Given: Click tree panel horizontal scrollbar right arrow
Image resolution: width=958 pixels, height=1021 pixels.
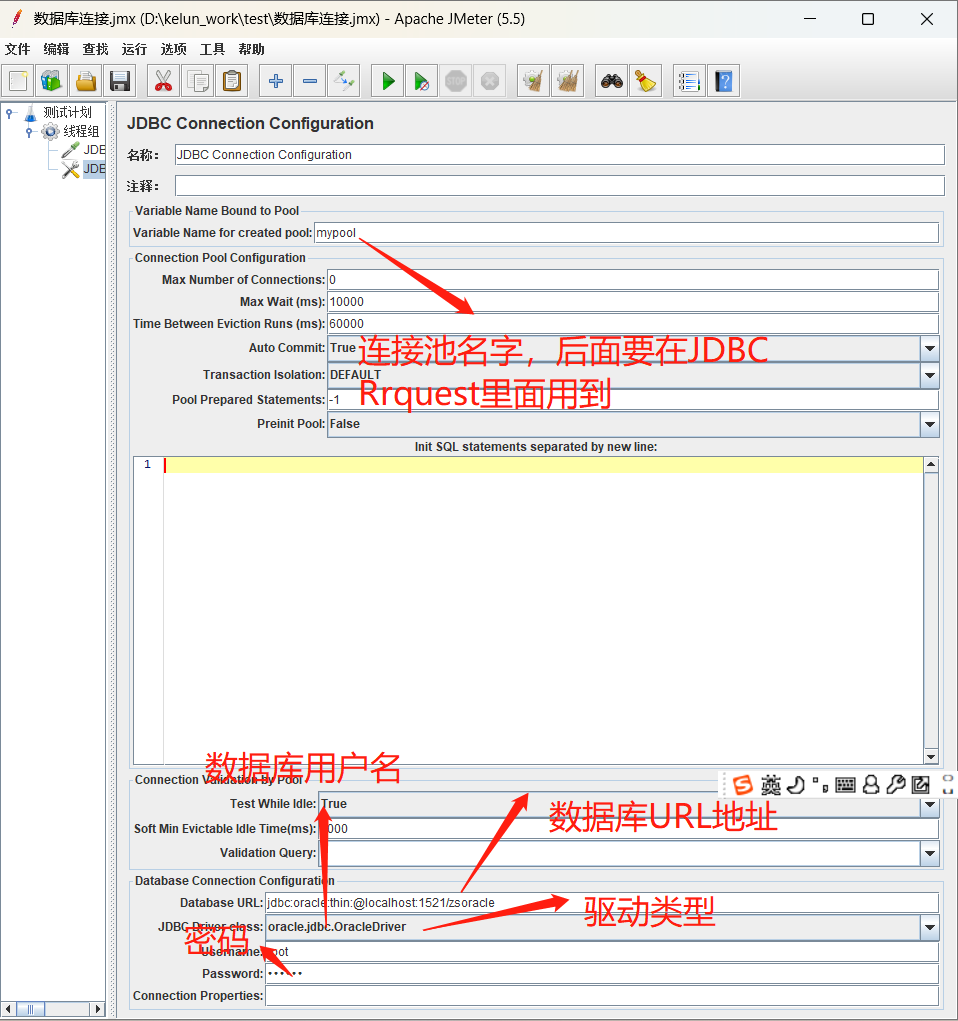Looking at the screenshot, I should 98,1009.
